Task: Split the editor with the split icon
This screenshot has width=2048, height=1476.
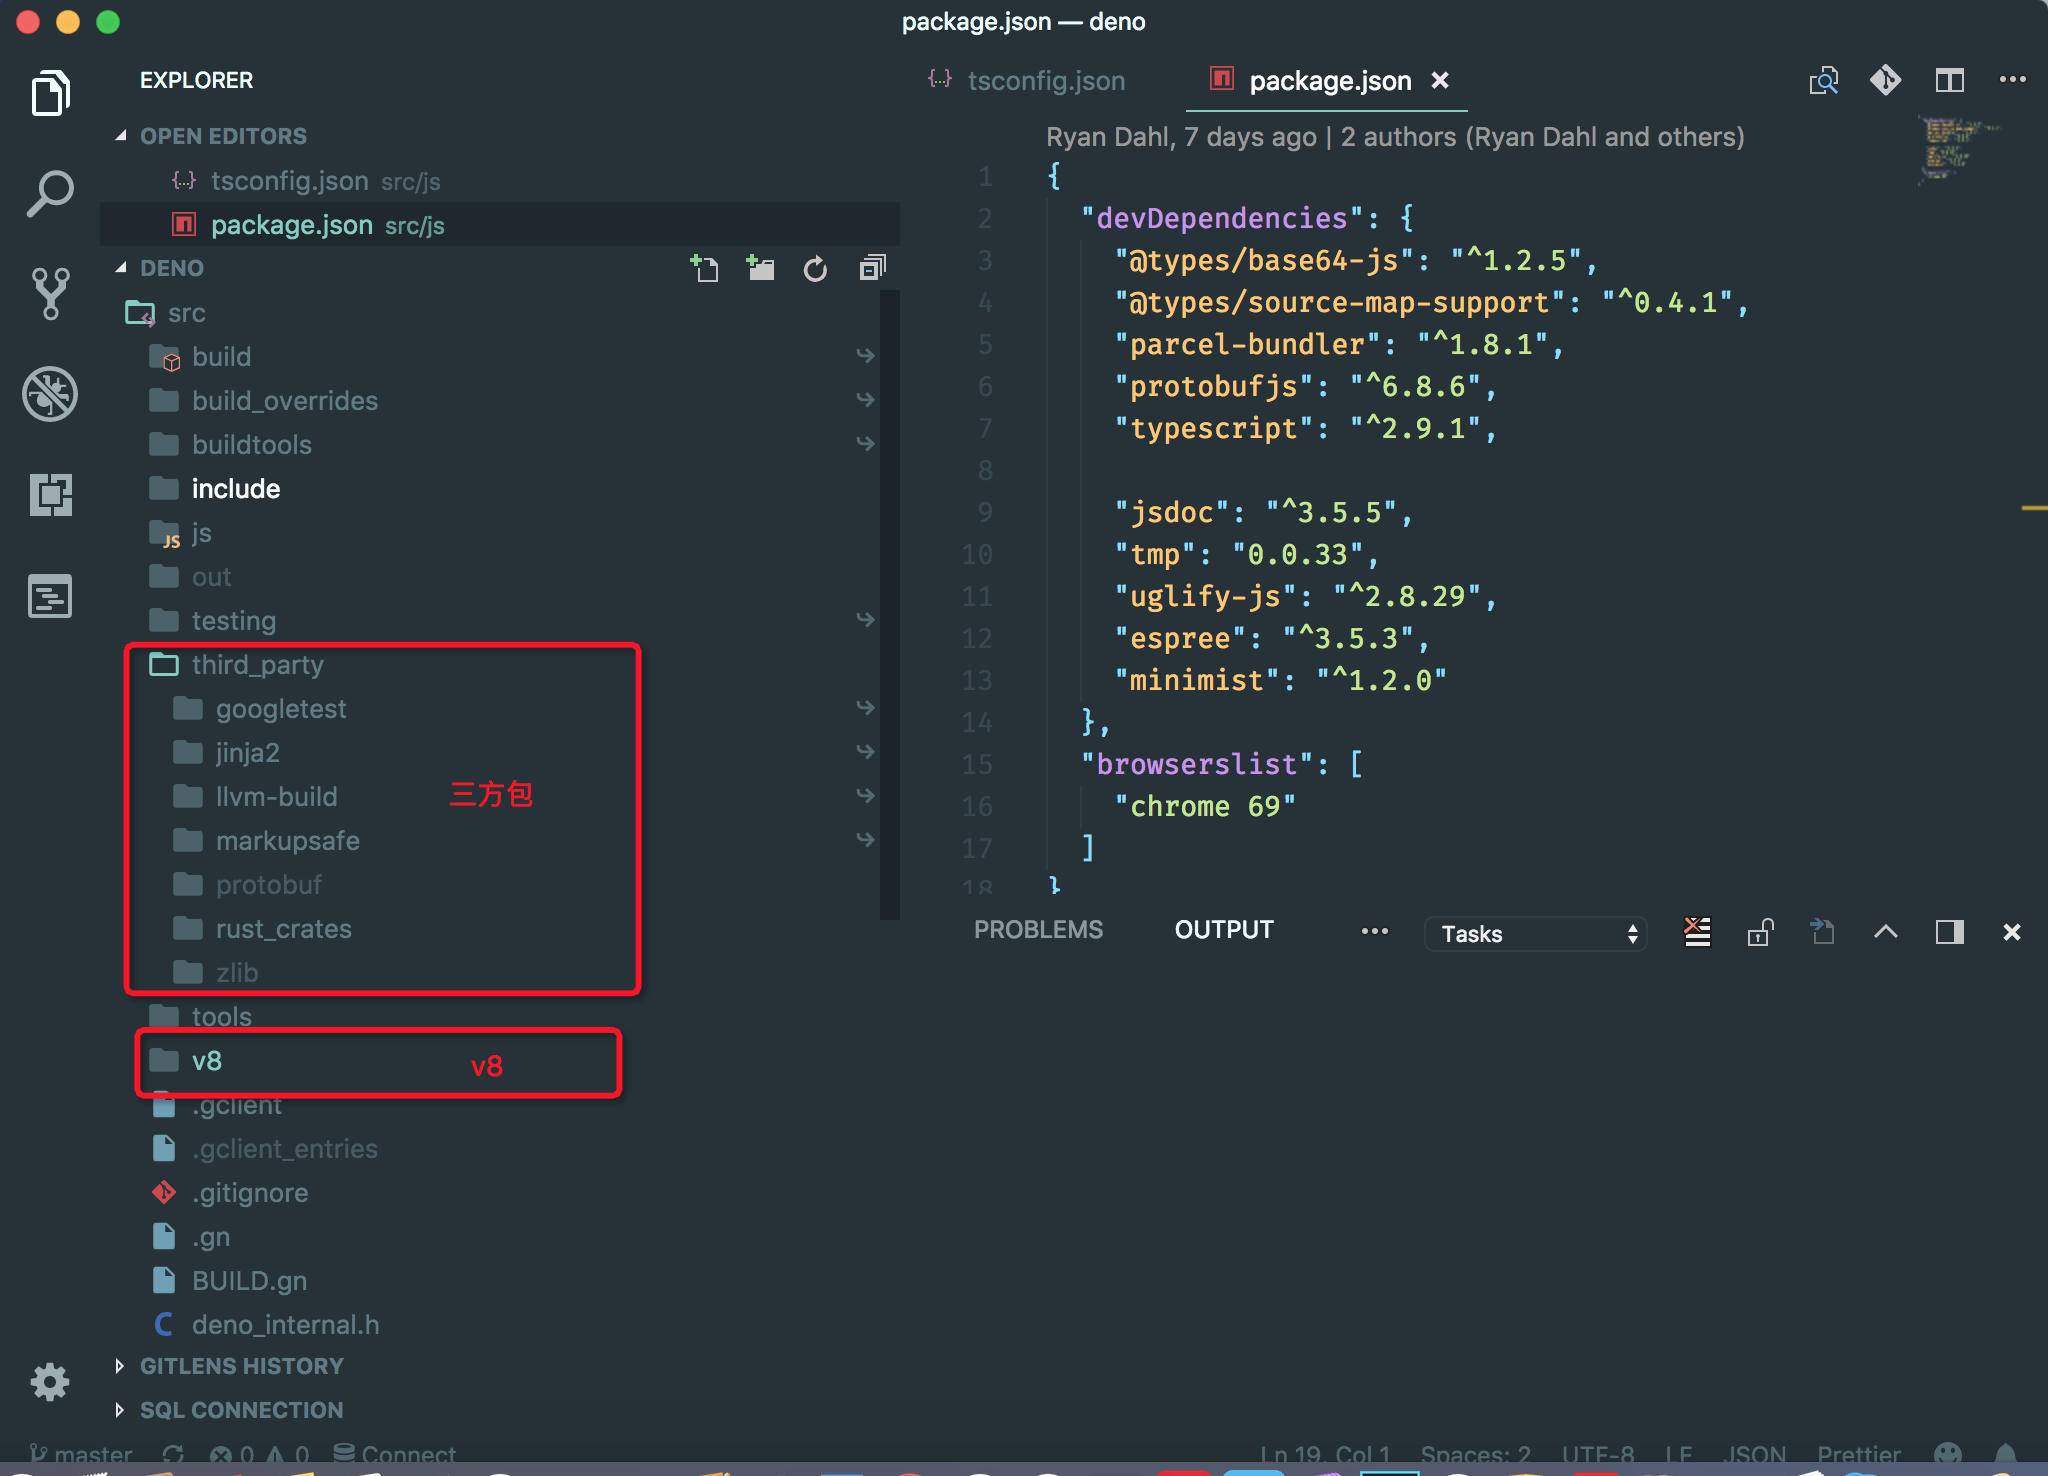Action: [1950, 80]
